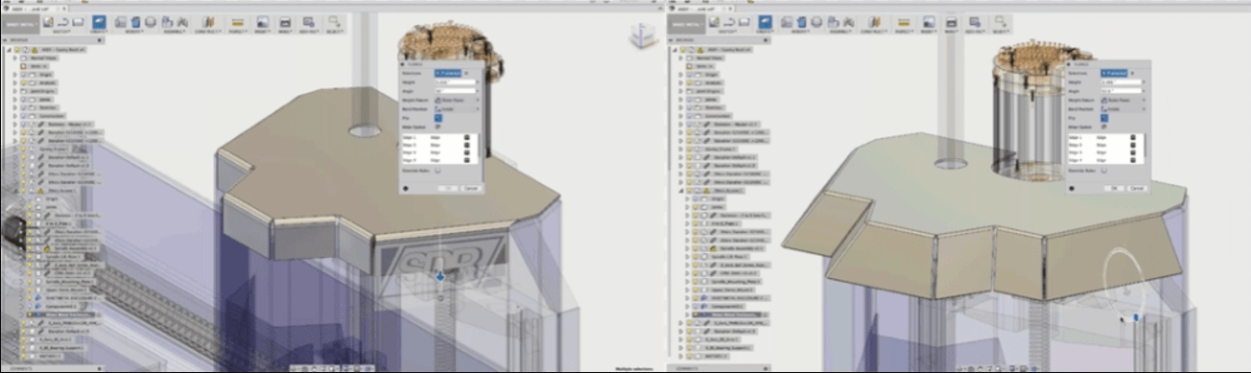Click MAKE 3D print icon in right window
1251x373 pixels.
(951, 22)
